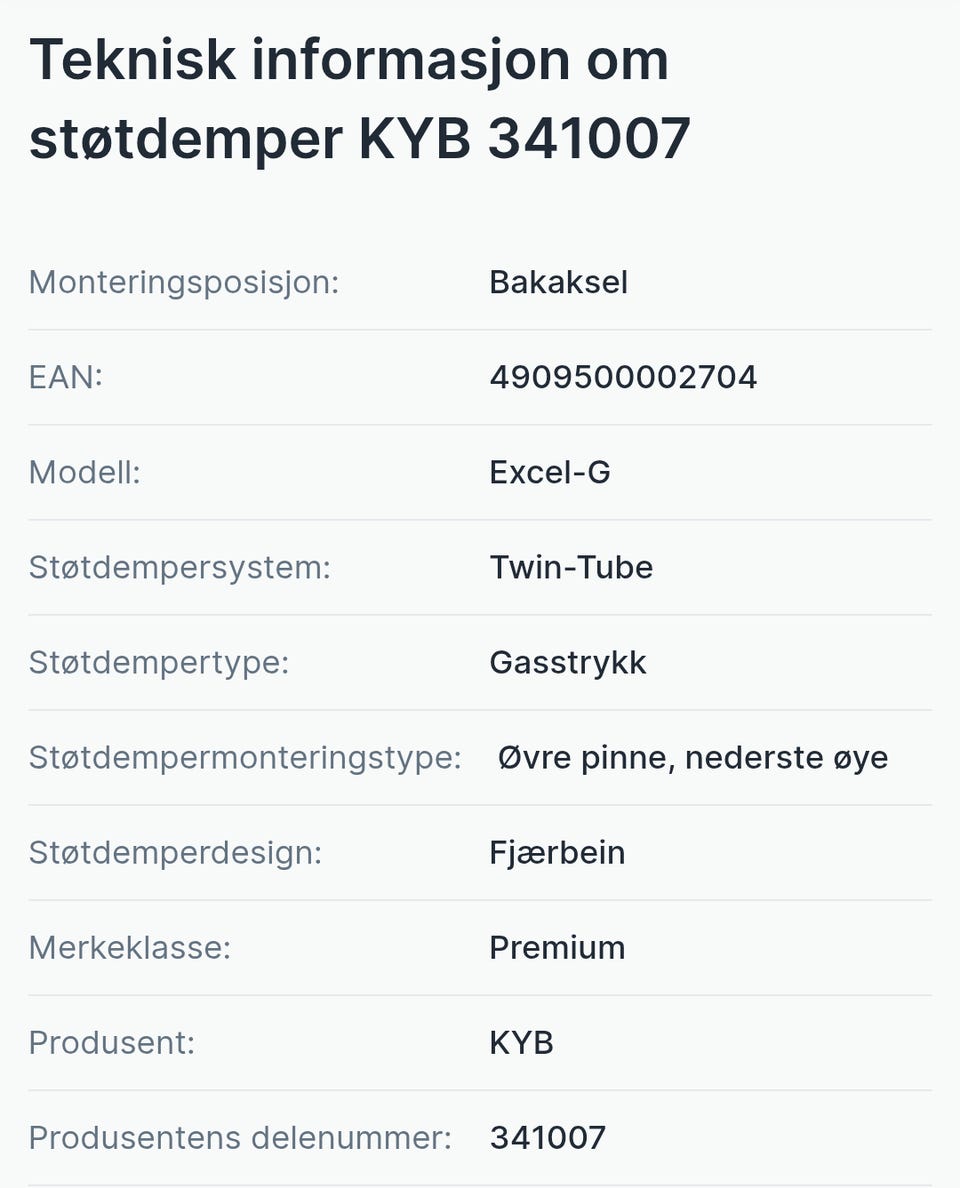The height and width of the screenshot is (1188, 960).
Task: Select the 'Excel-G' model value
Action: (549, 472)
